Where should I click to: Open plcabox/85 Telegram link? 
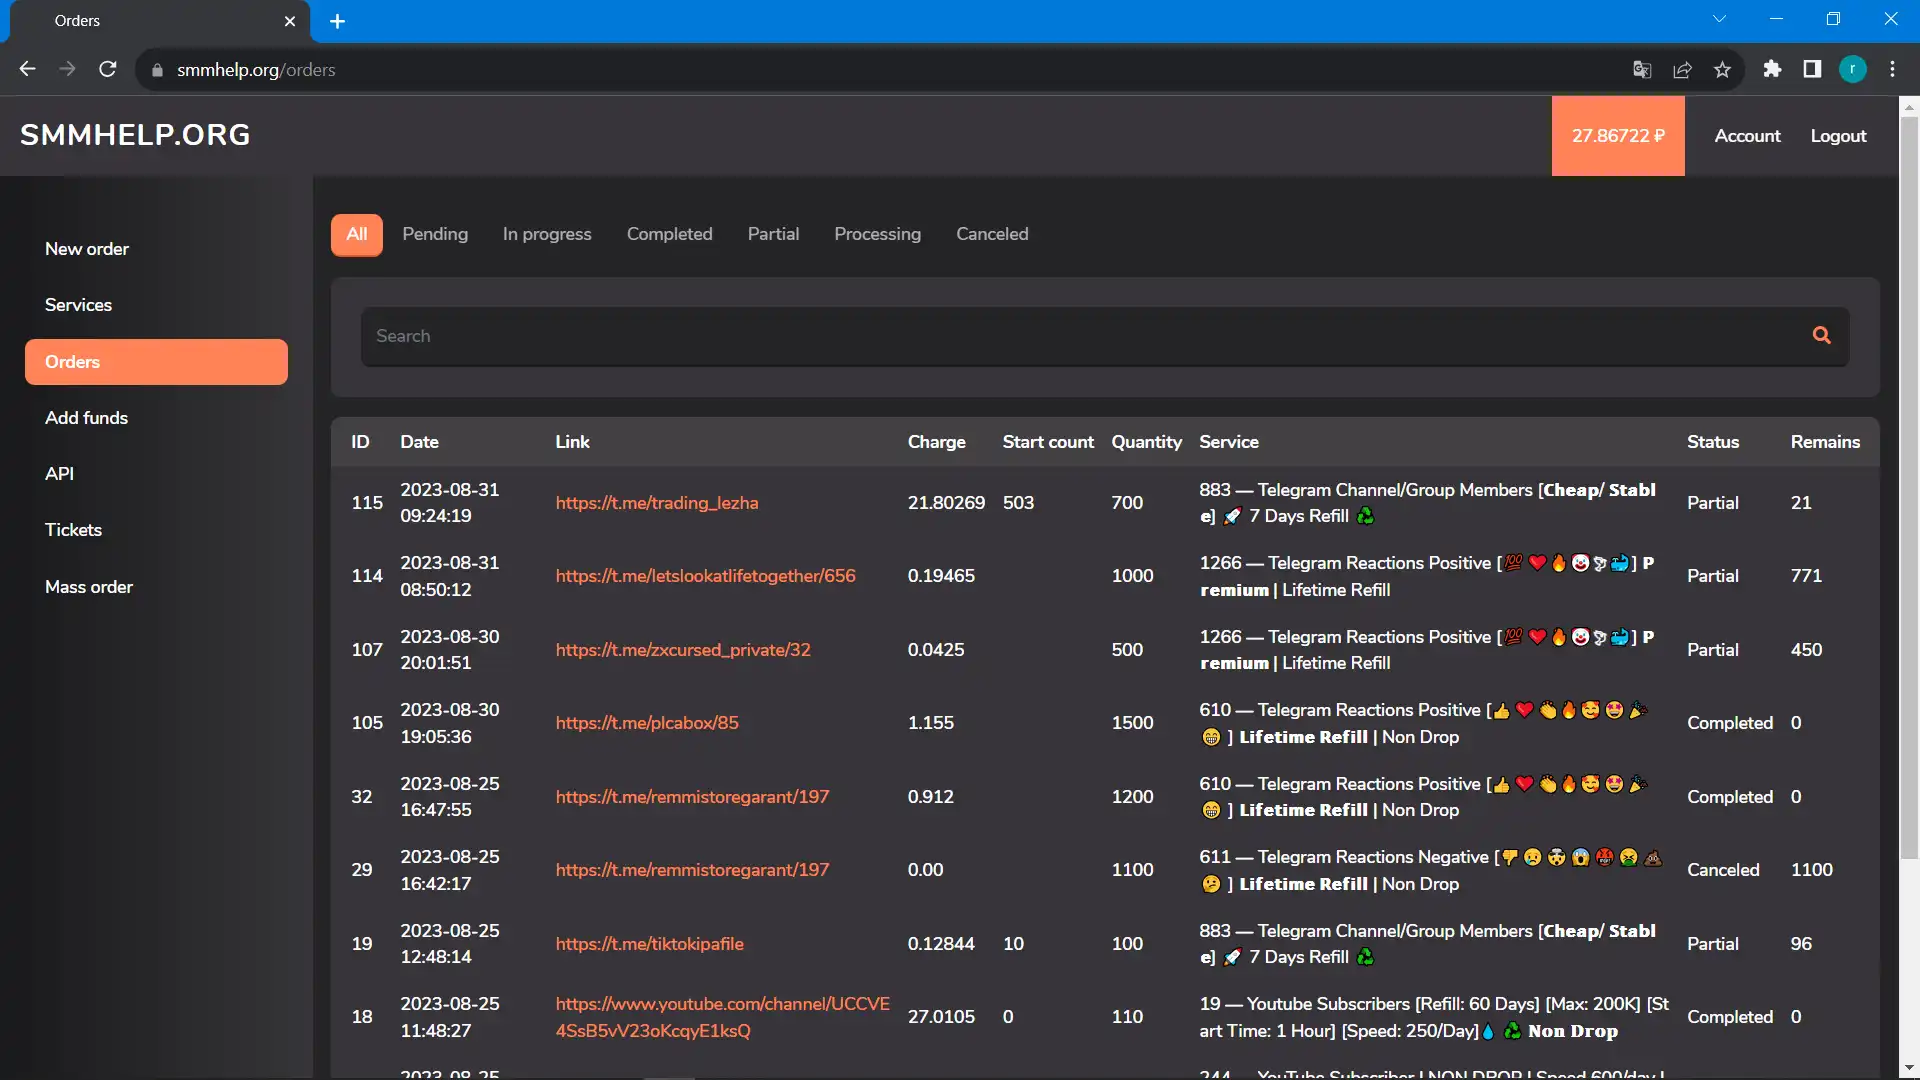click(647, 723)
